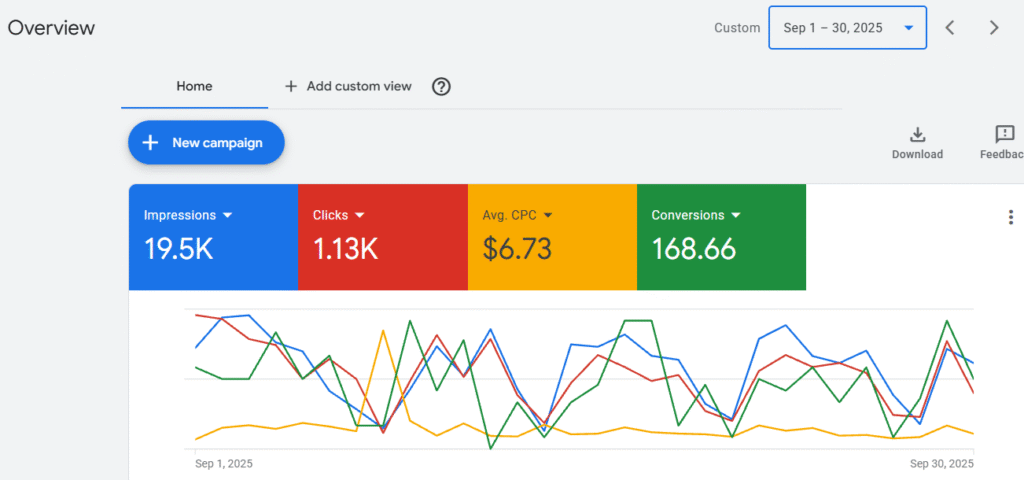Screen dimensions: 1024x480
Task: Open the Feedback icon
Action: tap(1004, 135)
